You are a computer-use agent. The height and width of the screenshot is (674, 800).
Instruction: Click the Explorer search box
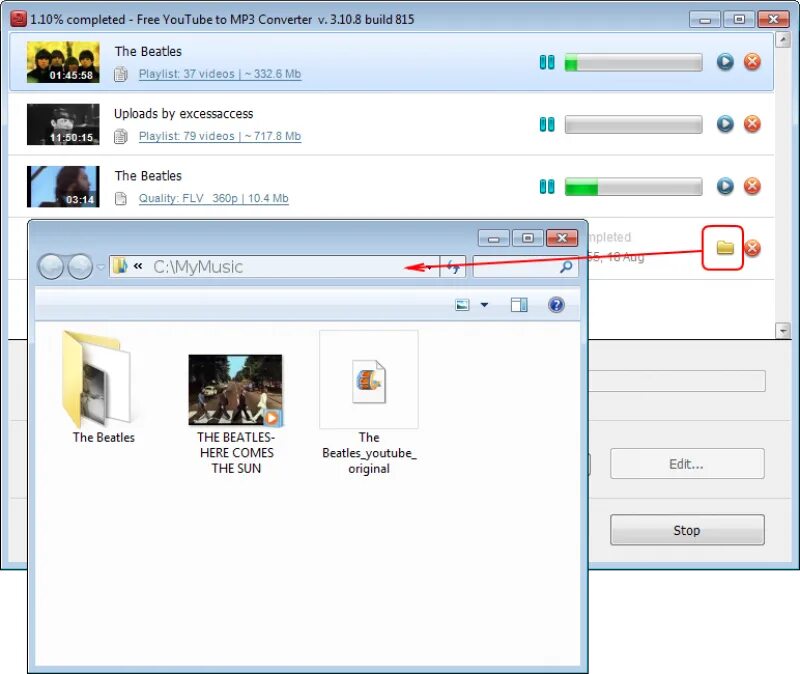tap(526, 267)
